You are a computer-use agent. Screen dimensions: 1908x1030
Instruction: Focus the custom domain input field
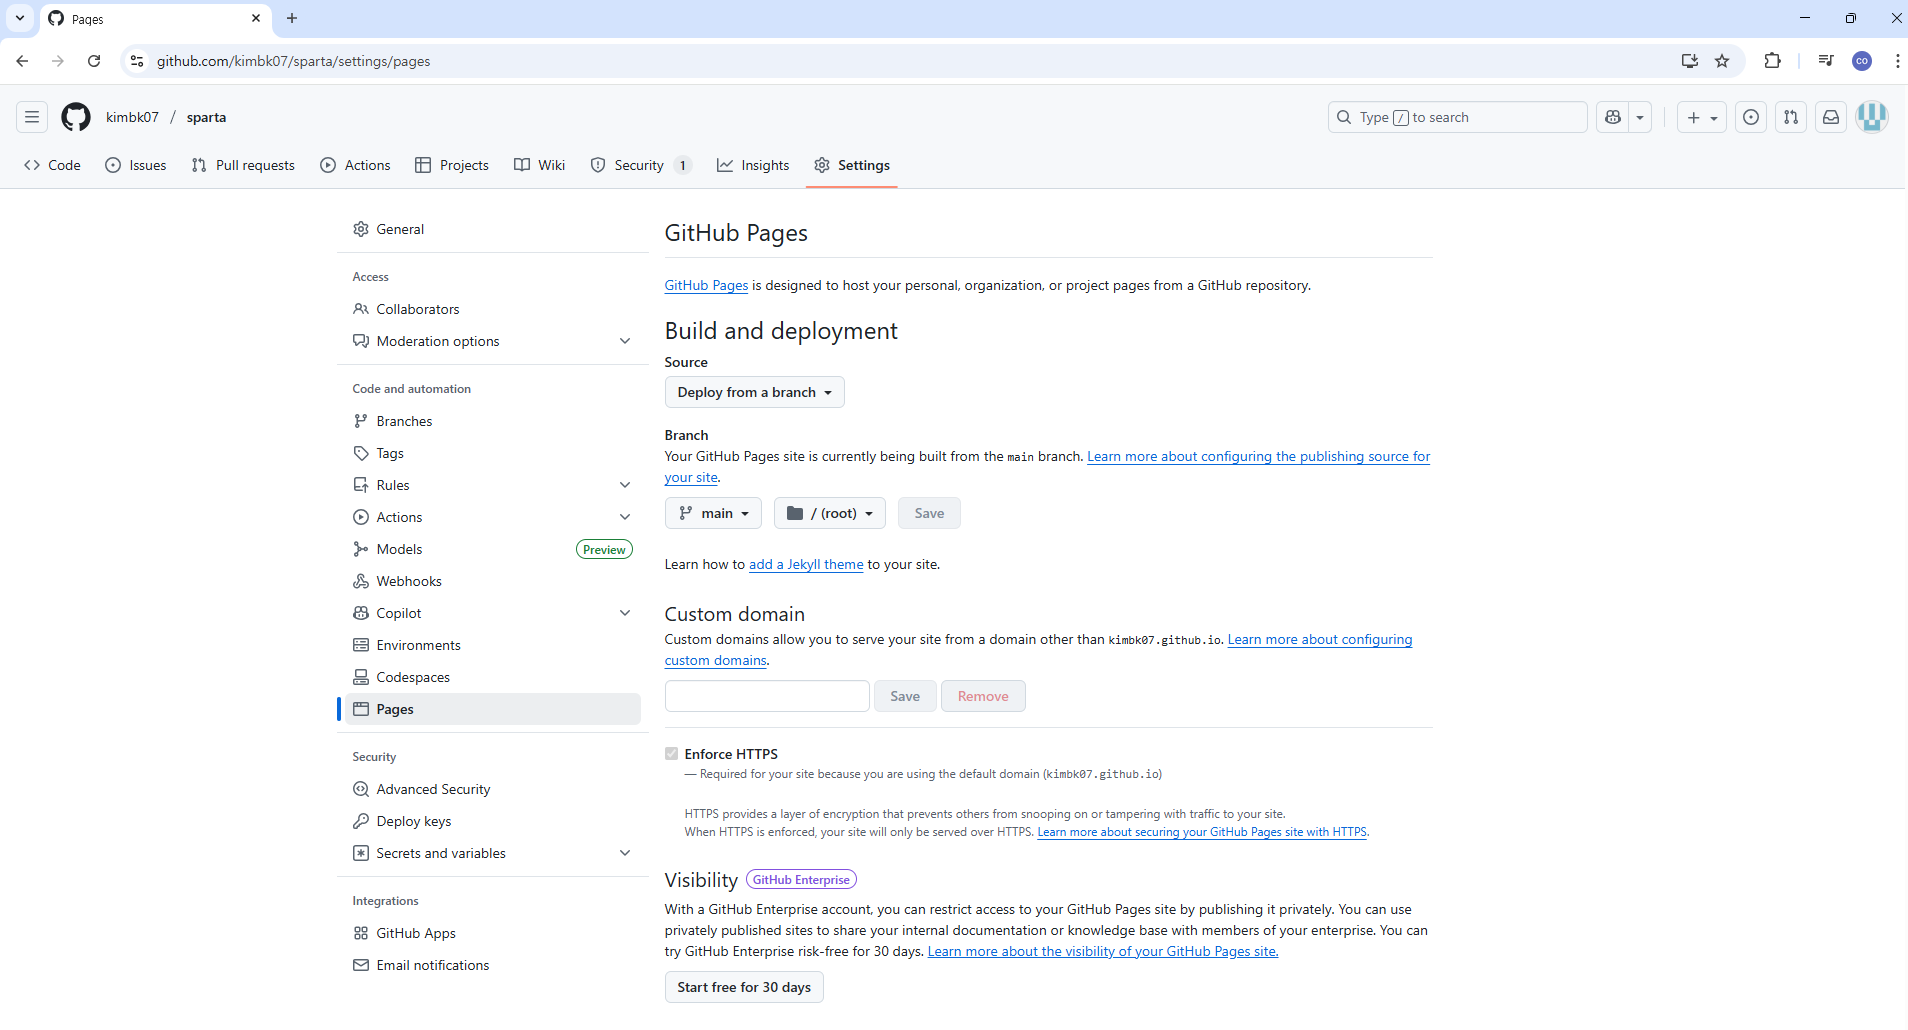pyautogui.click(x=767, y=696)
